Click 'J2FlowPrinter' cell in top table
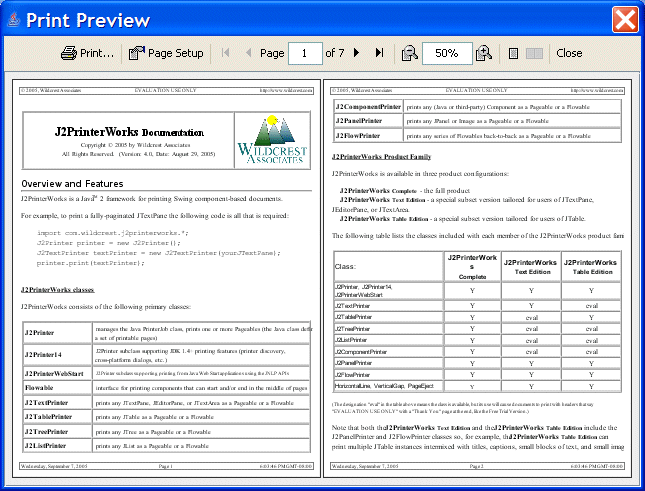This screenshot has width=645, height=491. (x=368, y=136)
